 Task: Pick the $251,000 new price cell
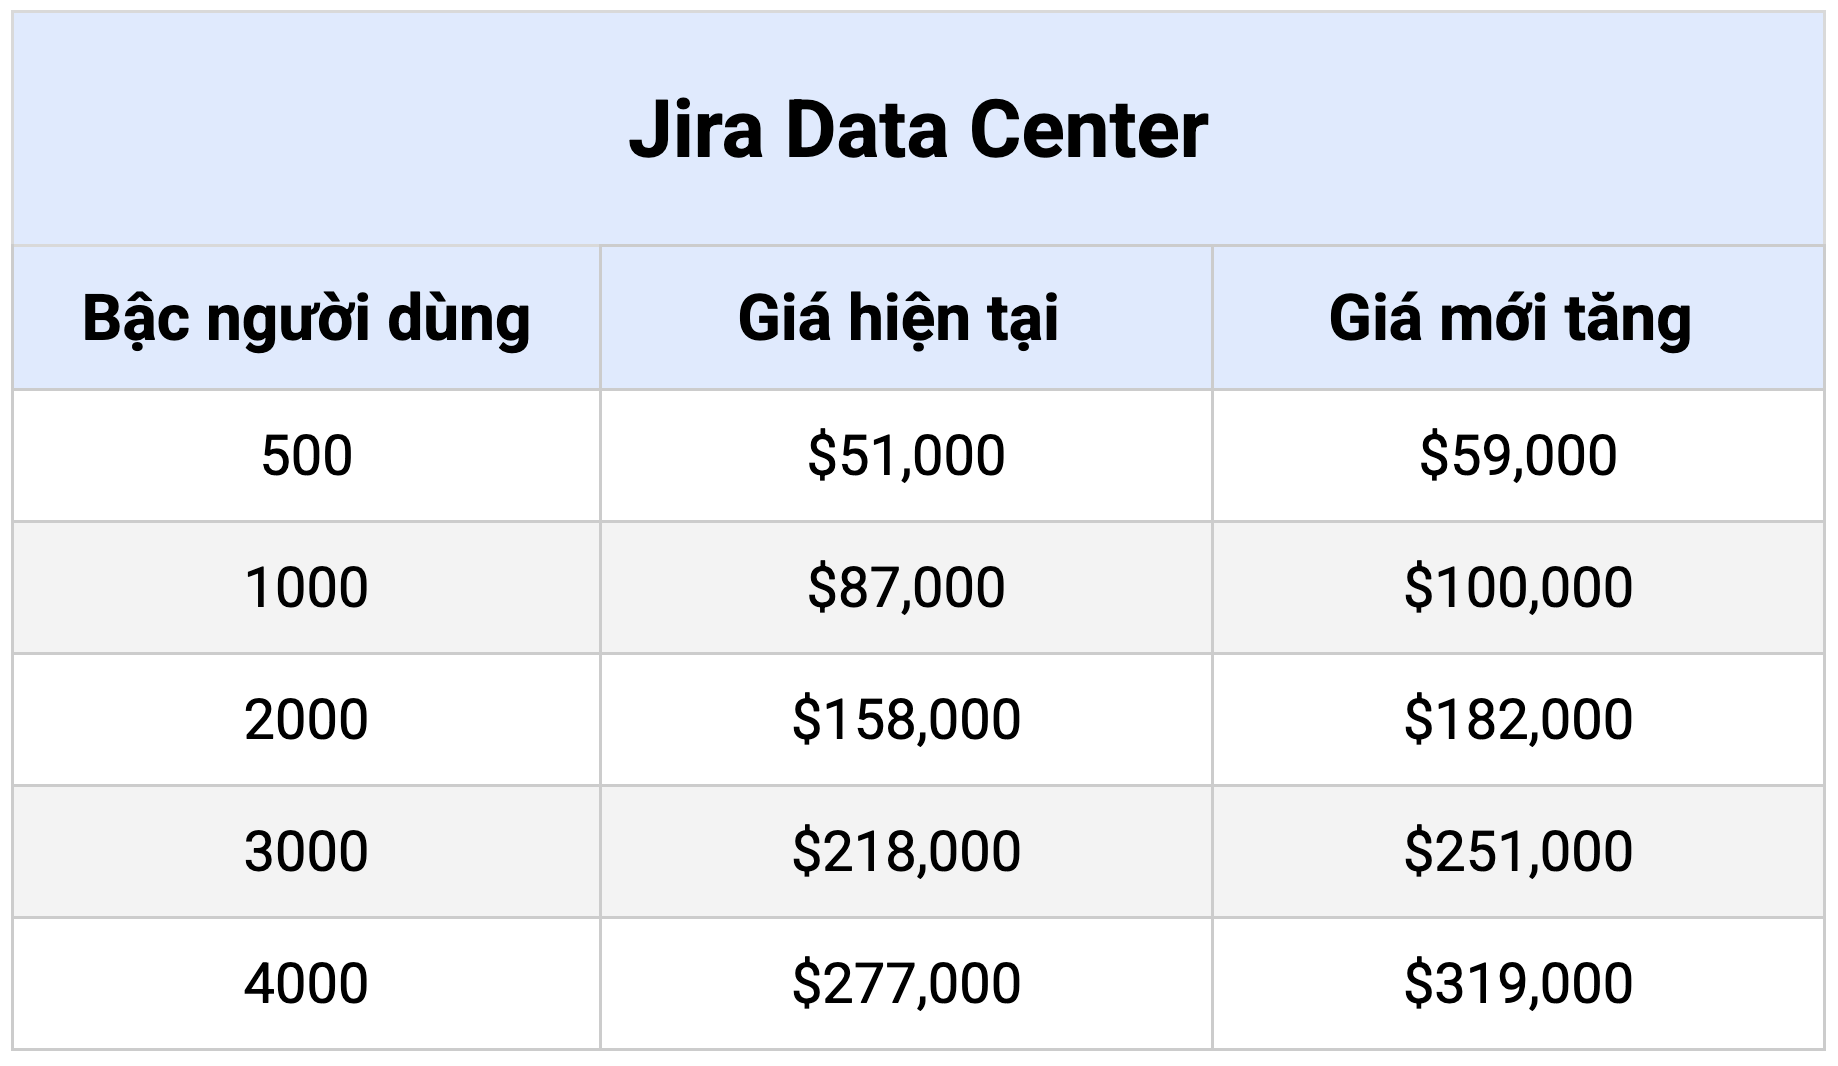pyautogui.click(x=1518, y=851)
